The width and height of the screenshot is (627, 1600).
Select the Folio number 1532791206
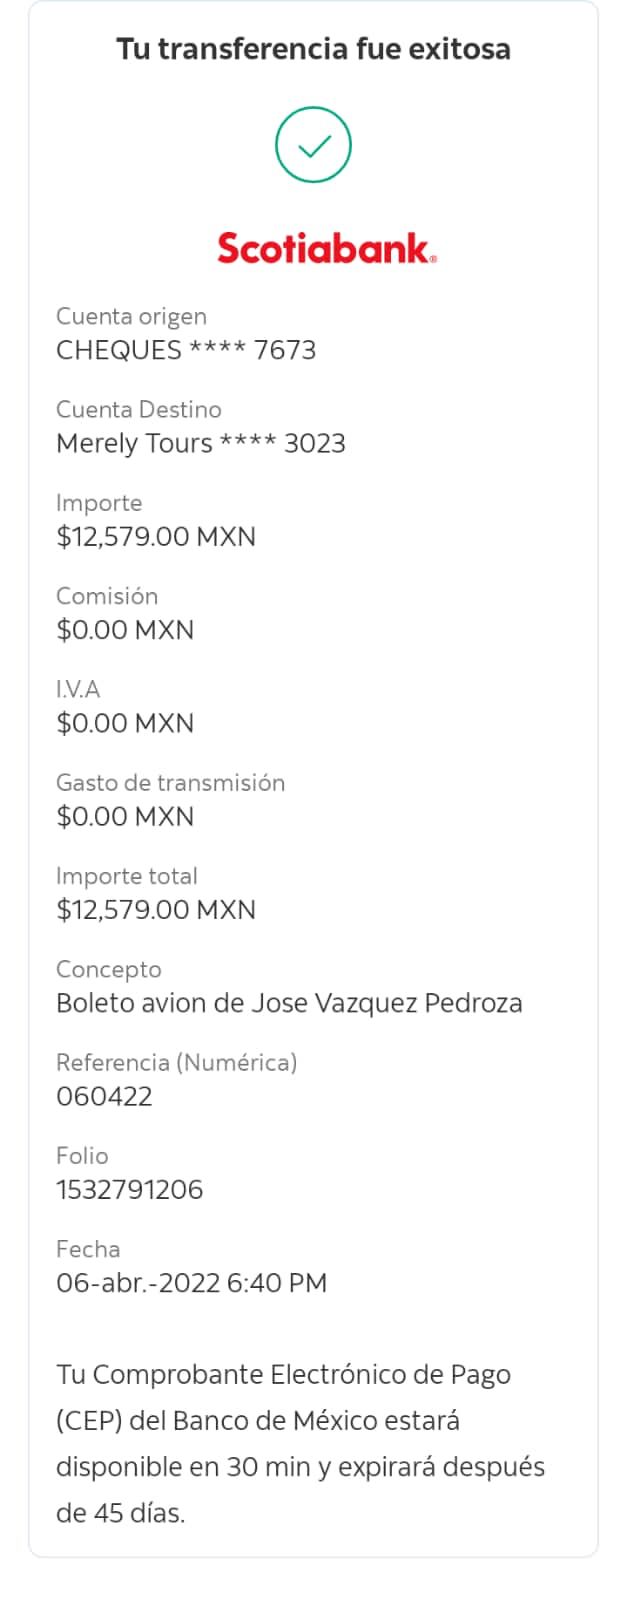click(129, 1190)
